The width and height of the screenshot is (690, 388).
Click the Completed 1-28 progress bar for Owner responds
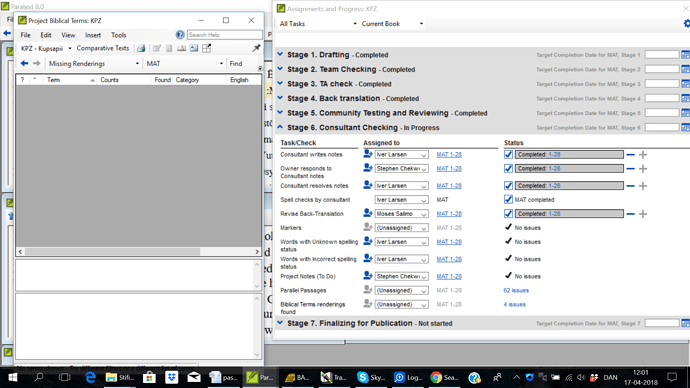569,168
